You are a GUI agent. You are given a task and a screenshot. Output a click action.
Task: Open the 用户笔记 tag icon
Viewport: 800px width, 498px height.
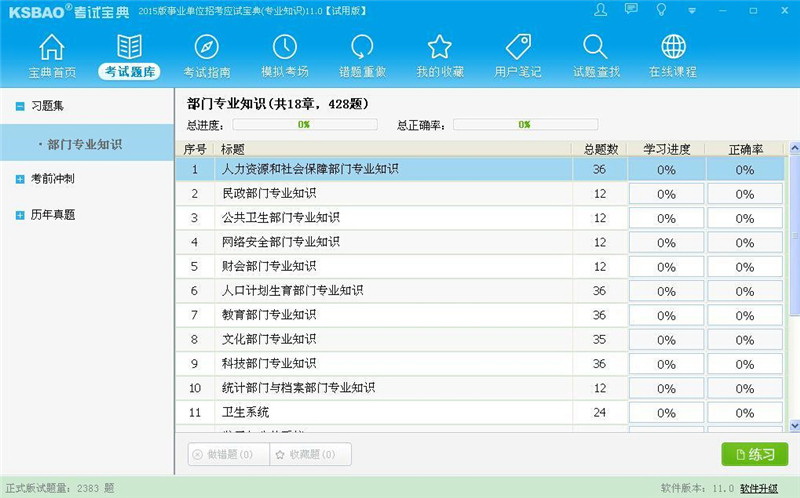[518, 47]
